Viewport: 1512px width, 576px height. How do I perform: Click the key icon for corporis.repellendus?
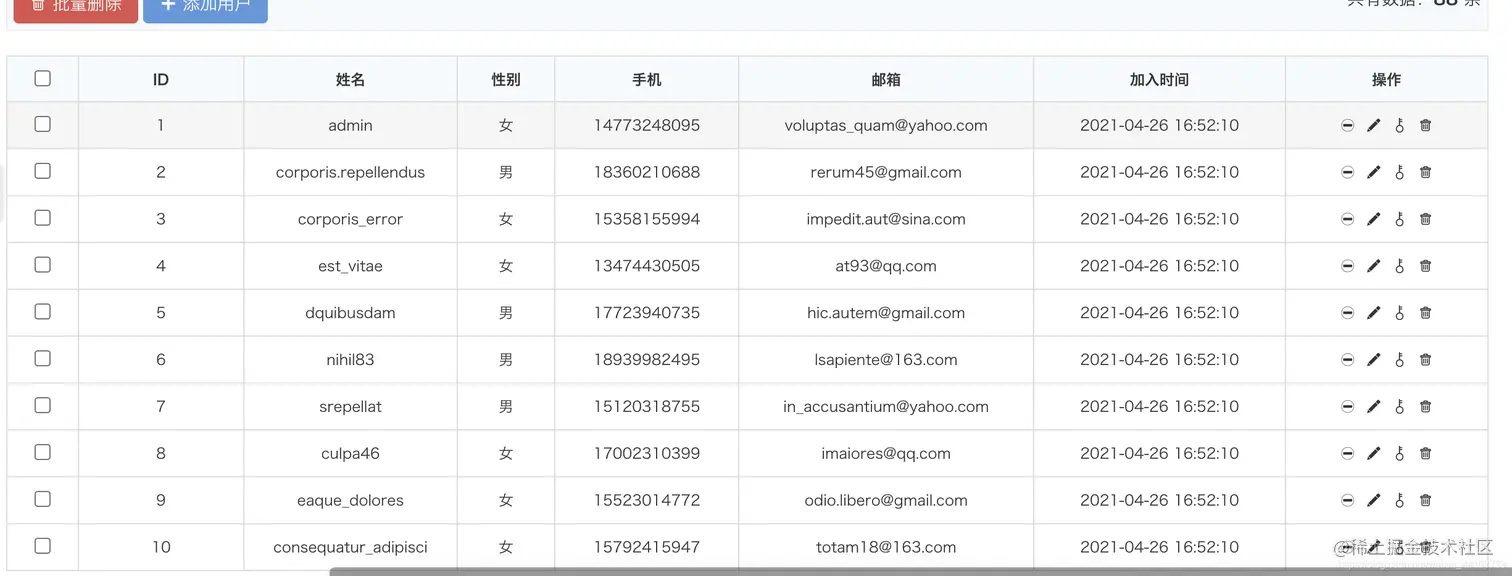coord(1400,173)
